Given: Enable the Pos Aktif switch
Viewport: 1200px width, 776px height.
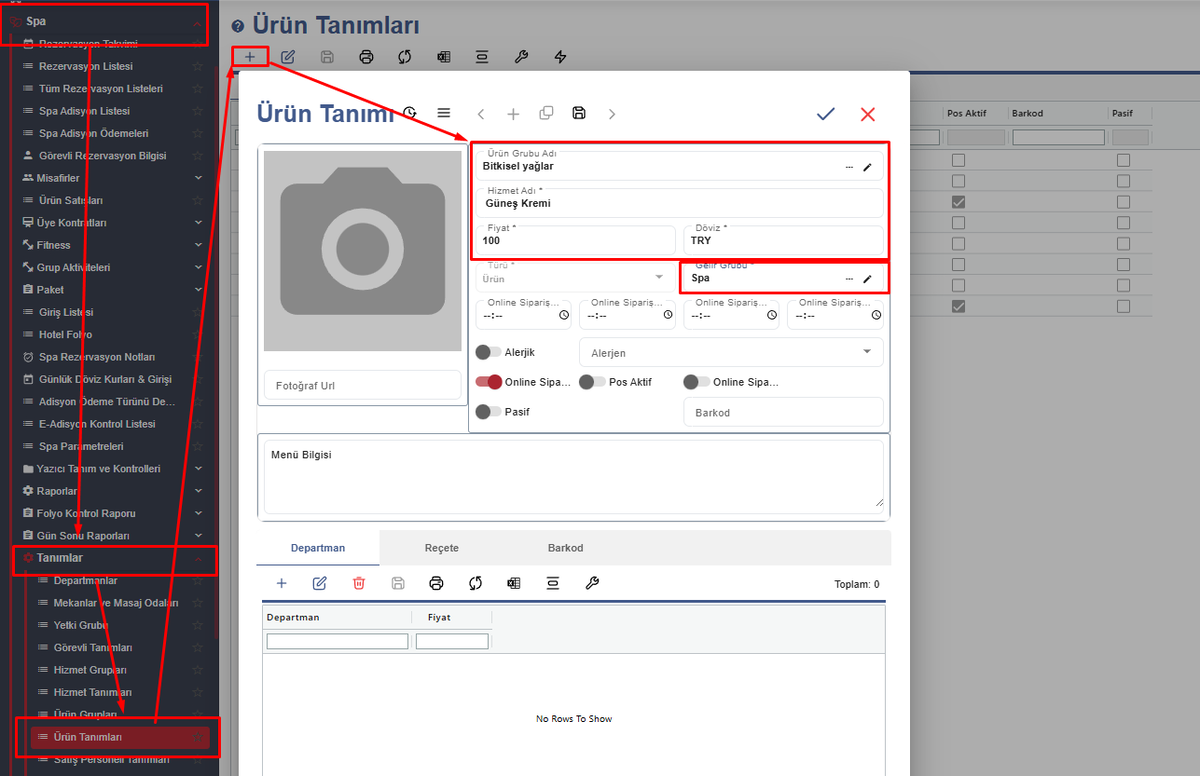Looking at the screenshot, I should tap(592, 382).
